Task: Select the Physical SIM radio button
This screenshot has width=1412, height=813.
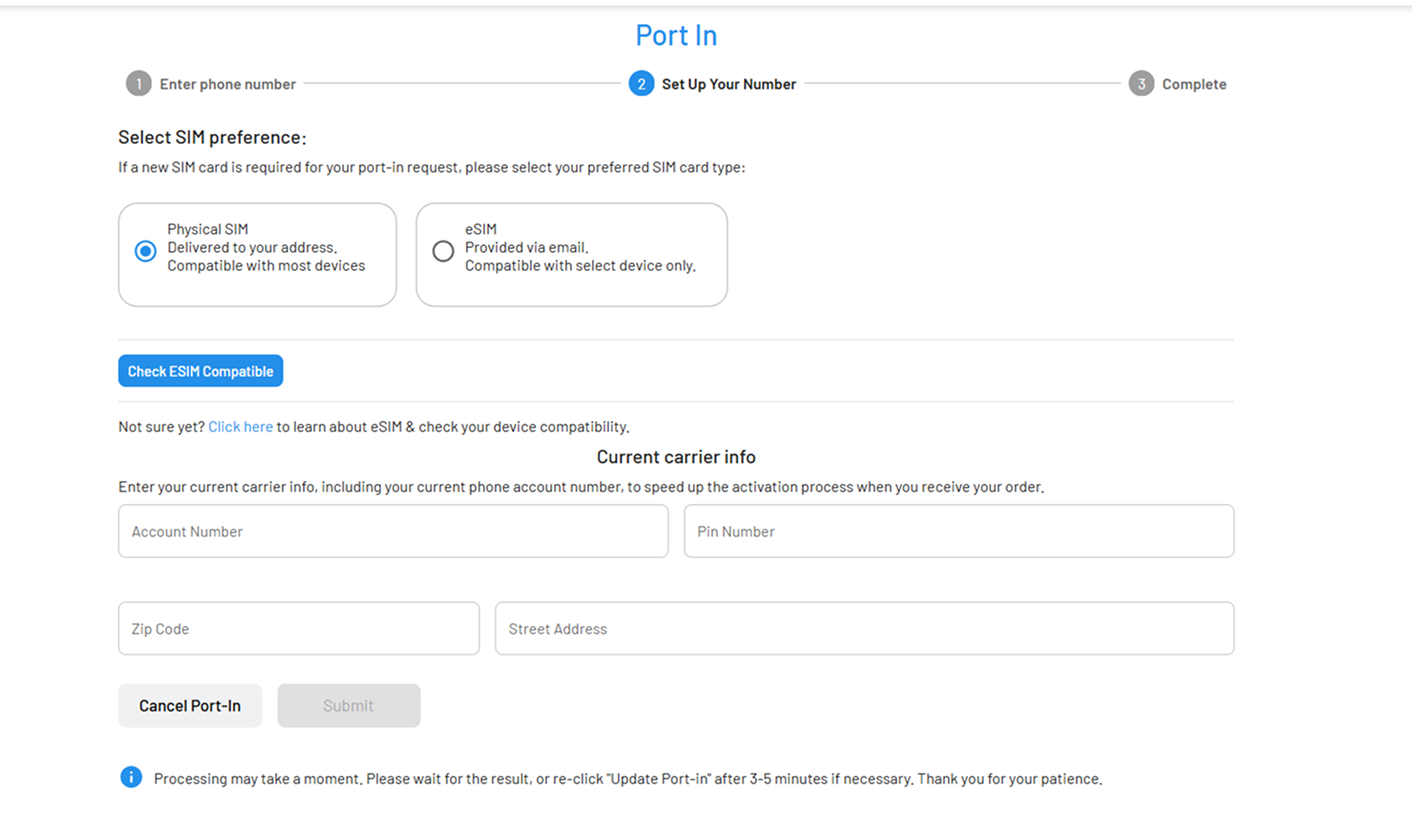Action: tap(146, 251)
